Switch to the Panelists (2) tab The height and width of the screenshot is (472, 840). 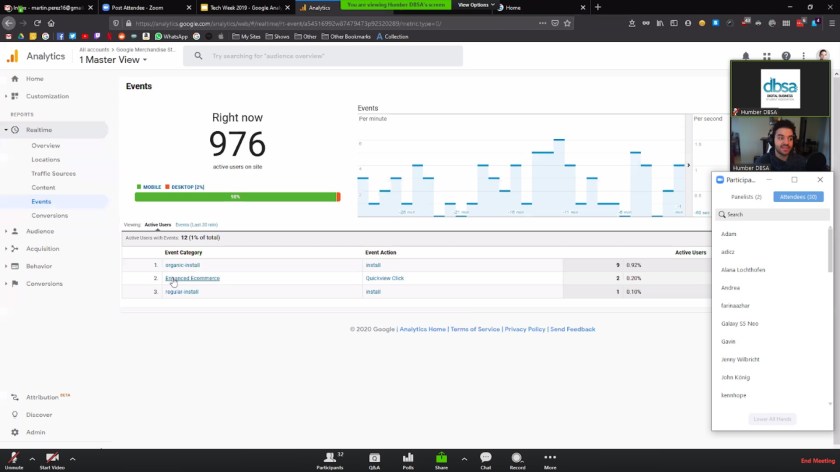pyautogui.click(x=746, y=197)
